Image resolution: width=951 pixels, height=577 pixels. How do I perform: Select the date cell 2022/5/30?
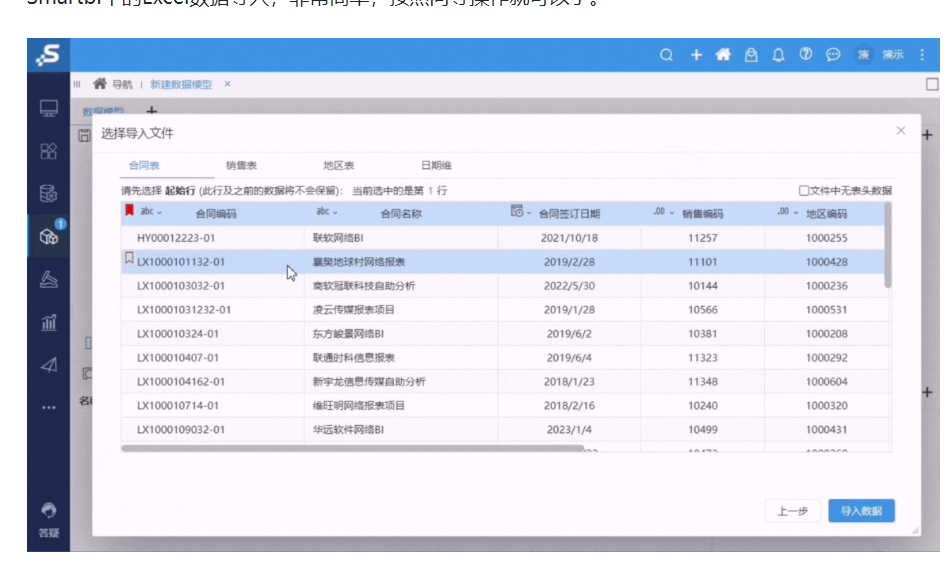[569, 286]
